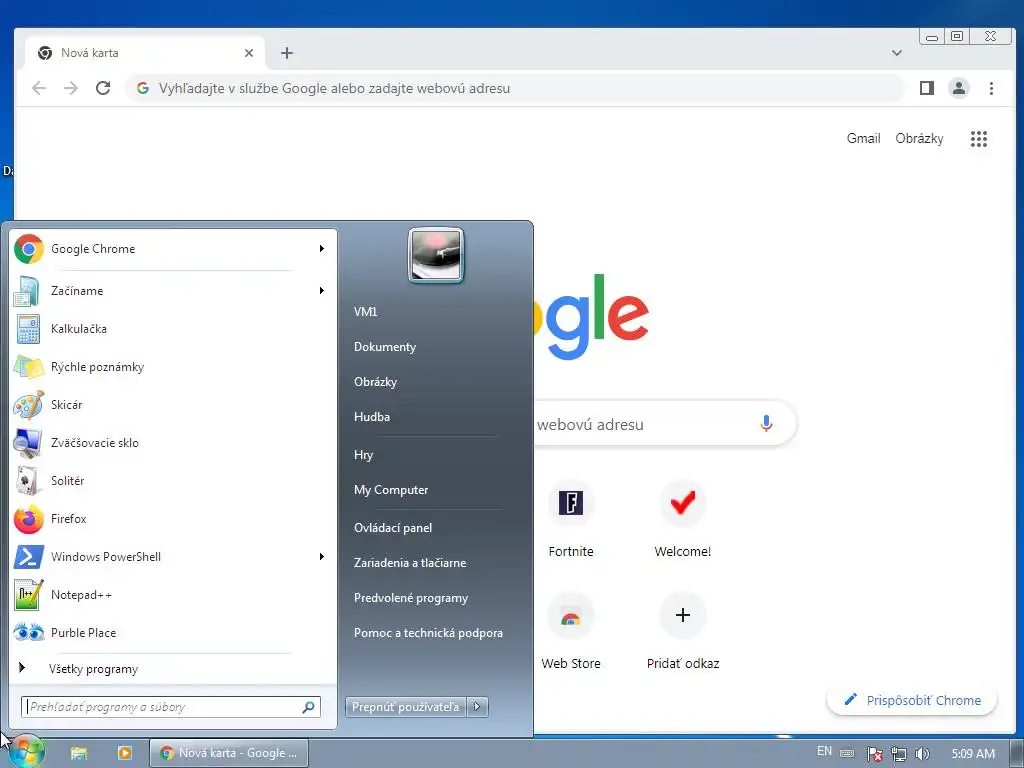The height and width of the screenshot is (768, 1024).
Task: Open Rýchle poznámky sticky notes
Action: (171, 366)
